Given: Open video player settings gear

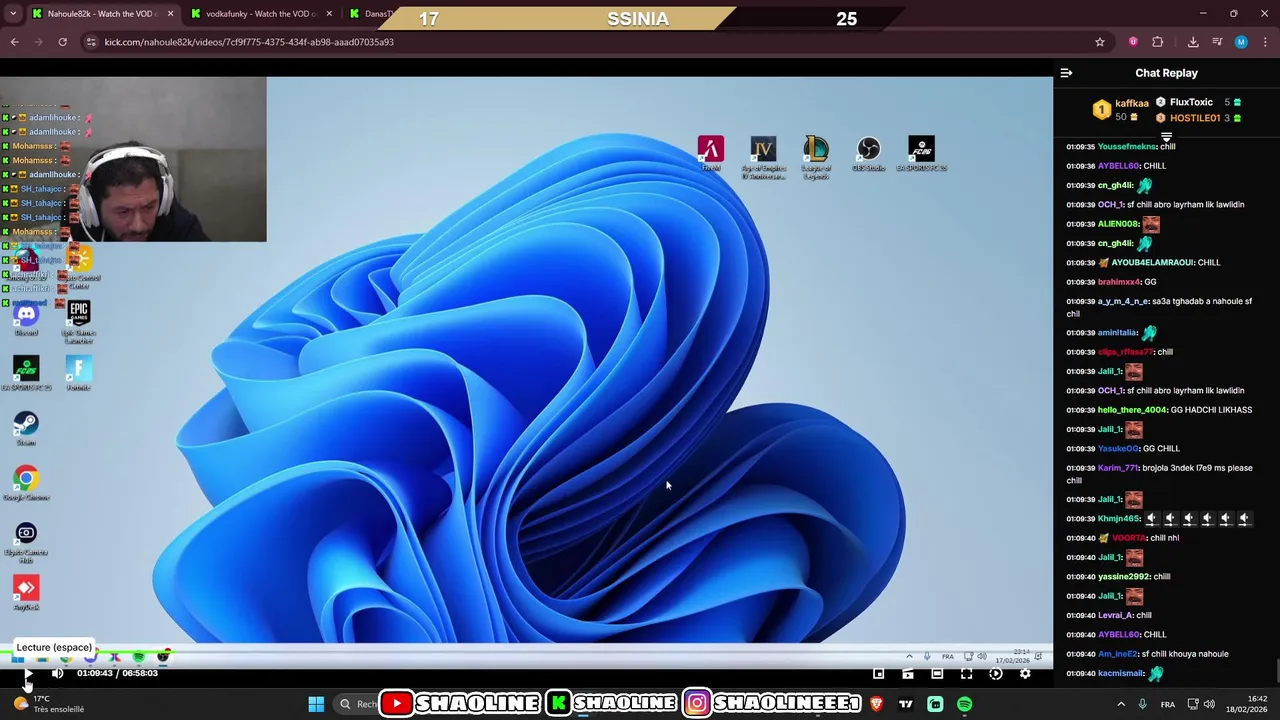Looking at the screenshot, I should [x=1025, y=674].
